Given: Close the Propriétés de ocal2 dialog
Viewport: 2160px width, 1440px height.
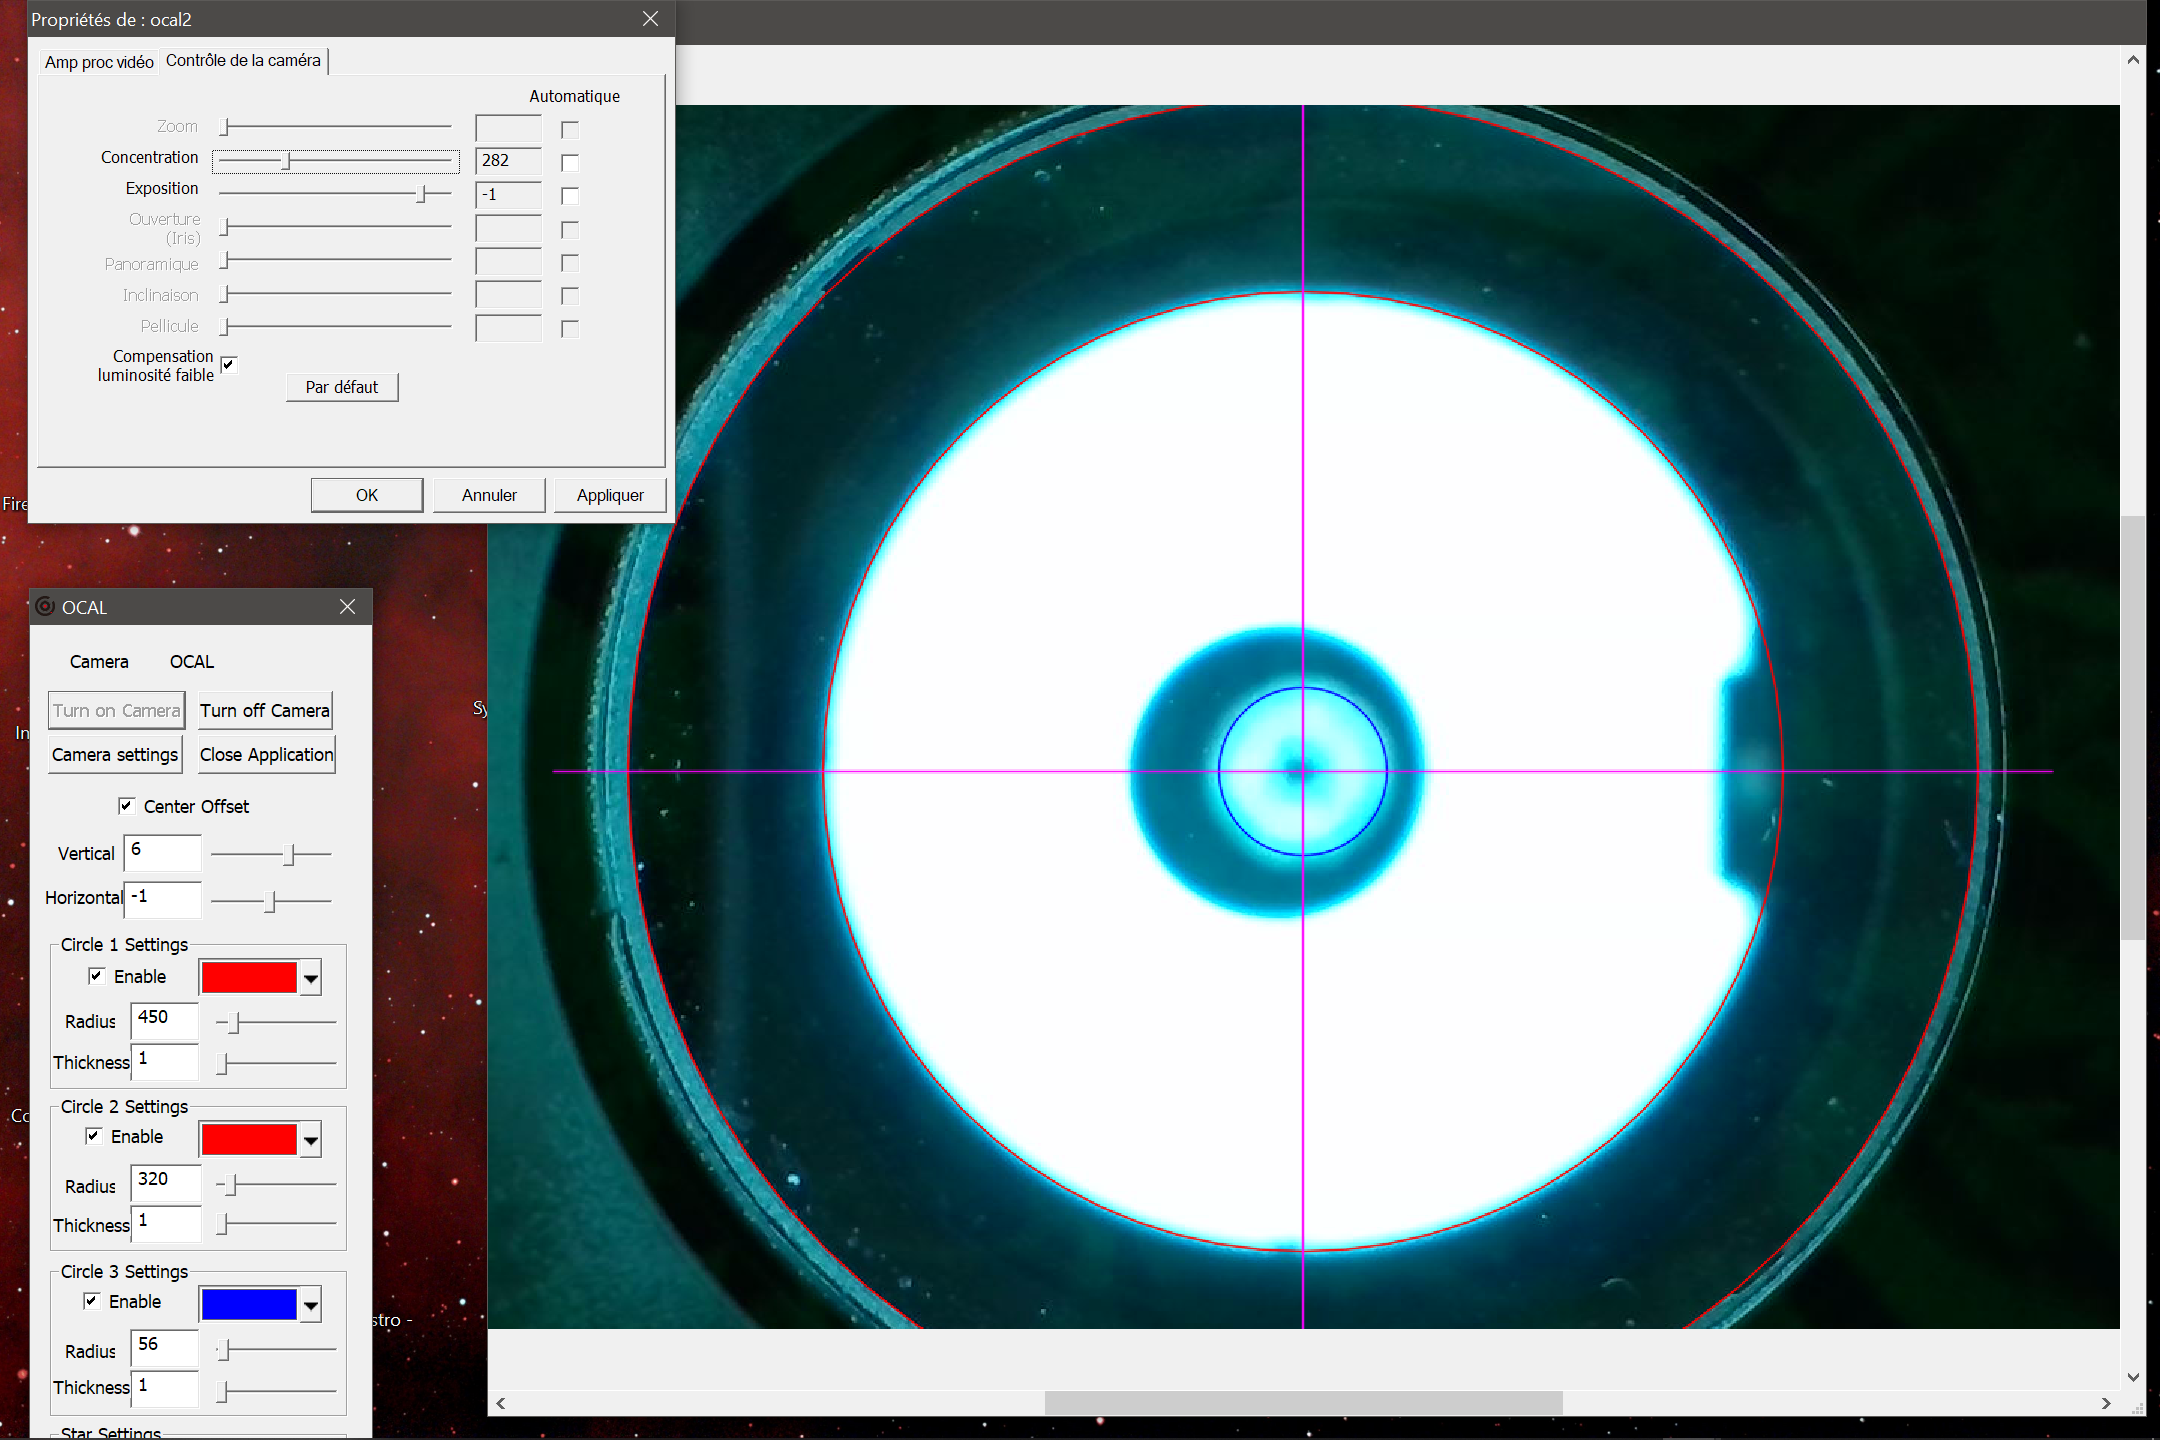Looking at the screenshot, I should pos(650,19).
